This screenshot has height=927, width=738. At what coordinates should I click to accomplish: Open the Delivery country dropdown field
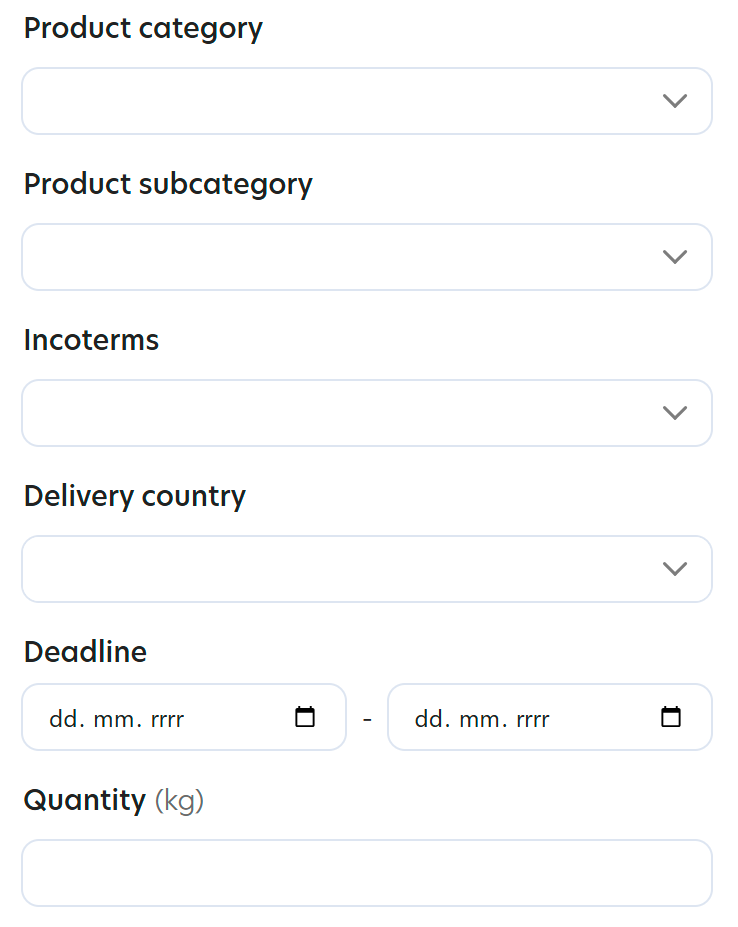[340, 569]
